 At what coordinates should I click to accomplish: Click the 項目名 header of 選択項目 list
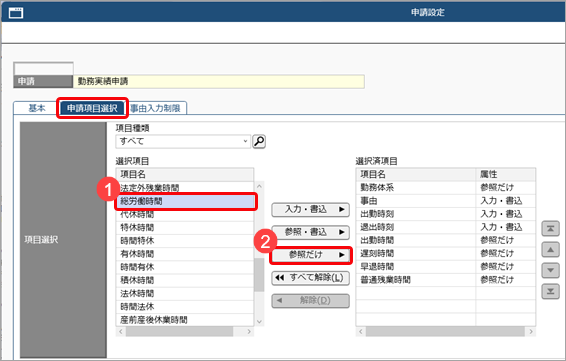tap(185, 174)
